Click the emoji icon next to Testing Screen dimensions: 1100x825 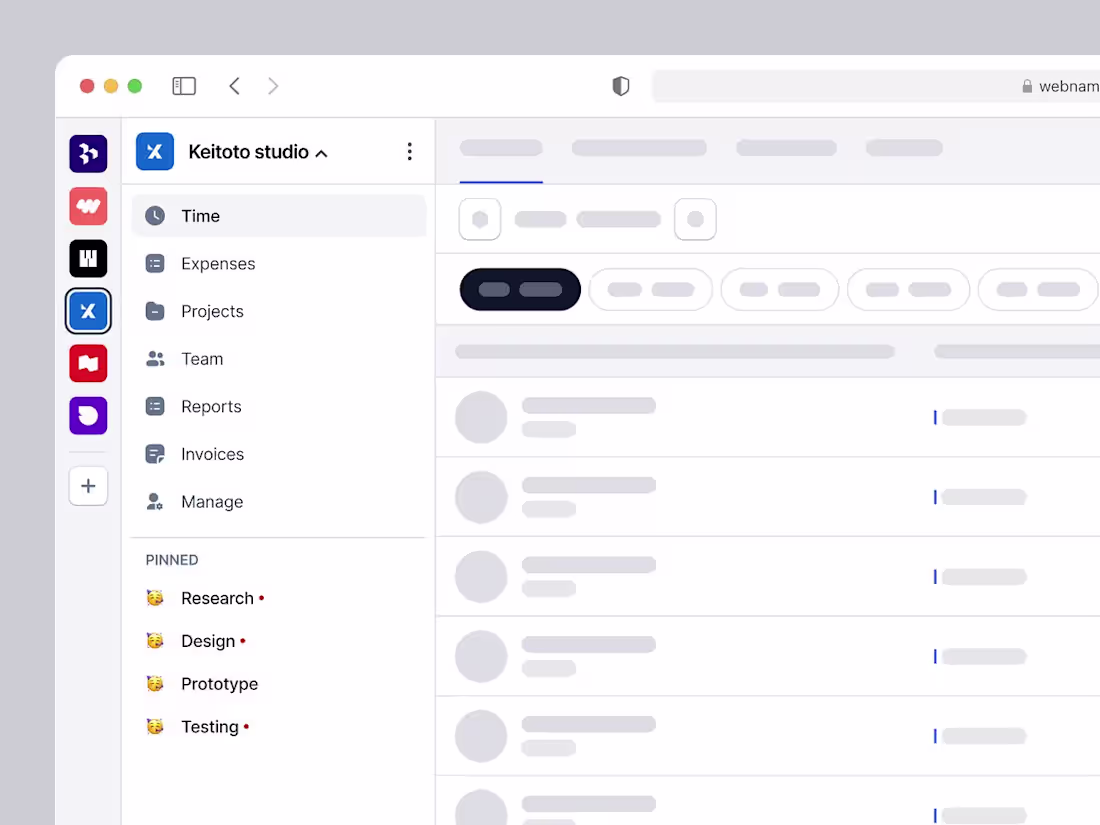coord(155,726)
